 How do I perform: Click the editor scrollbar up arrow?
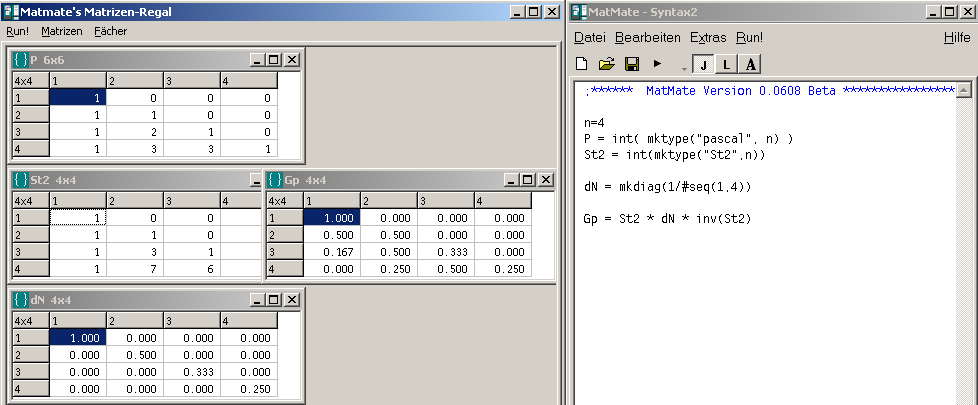963,91
